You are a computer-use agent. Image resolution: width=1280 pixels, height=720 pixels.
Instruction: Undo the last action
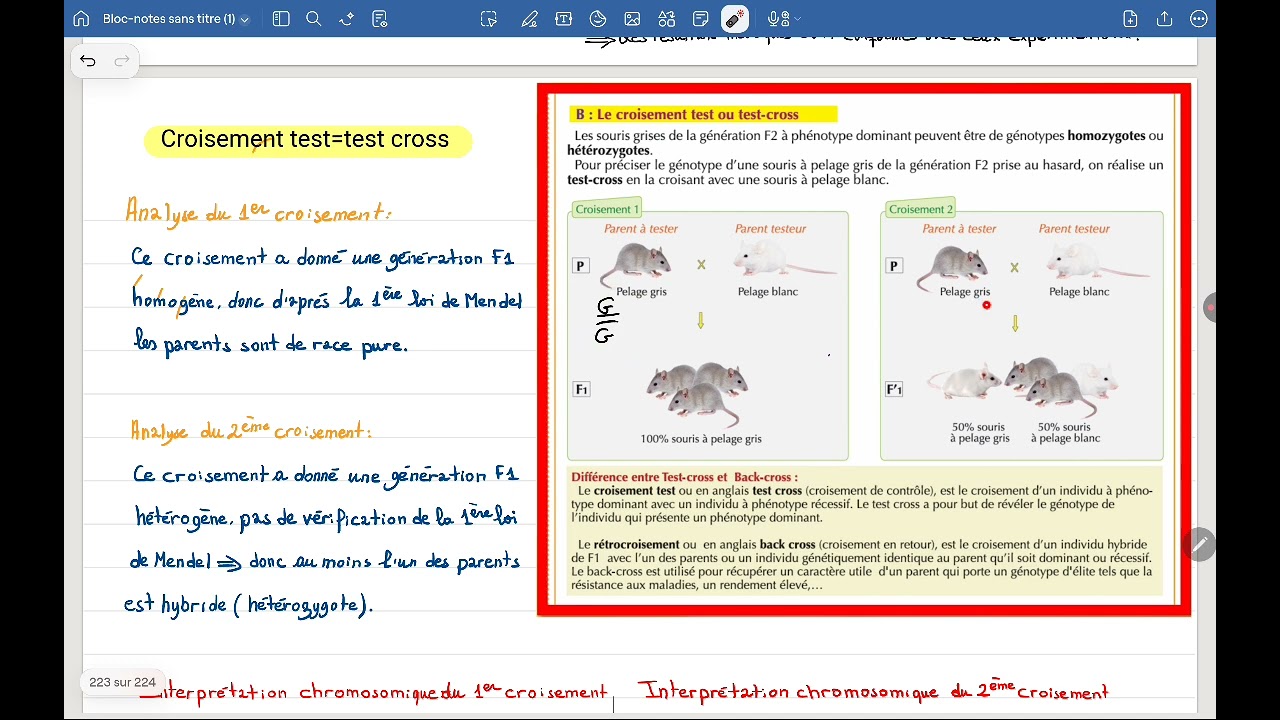click(x=88, y=61)
